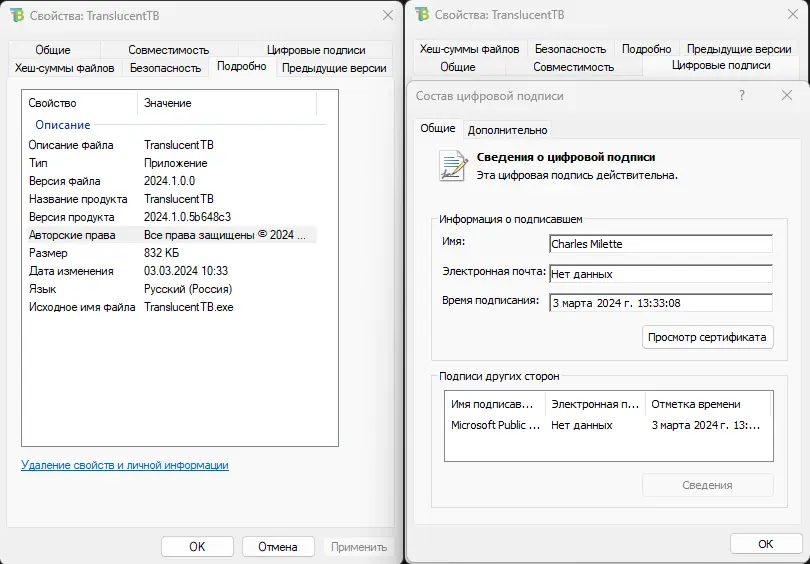The width and height of the screenshot is (810, 564).
Task: Open the Безопасность tab in left window
Action: click(165, 68)
